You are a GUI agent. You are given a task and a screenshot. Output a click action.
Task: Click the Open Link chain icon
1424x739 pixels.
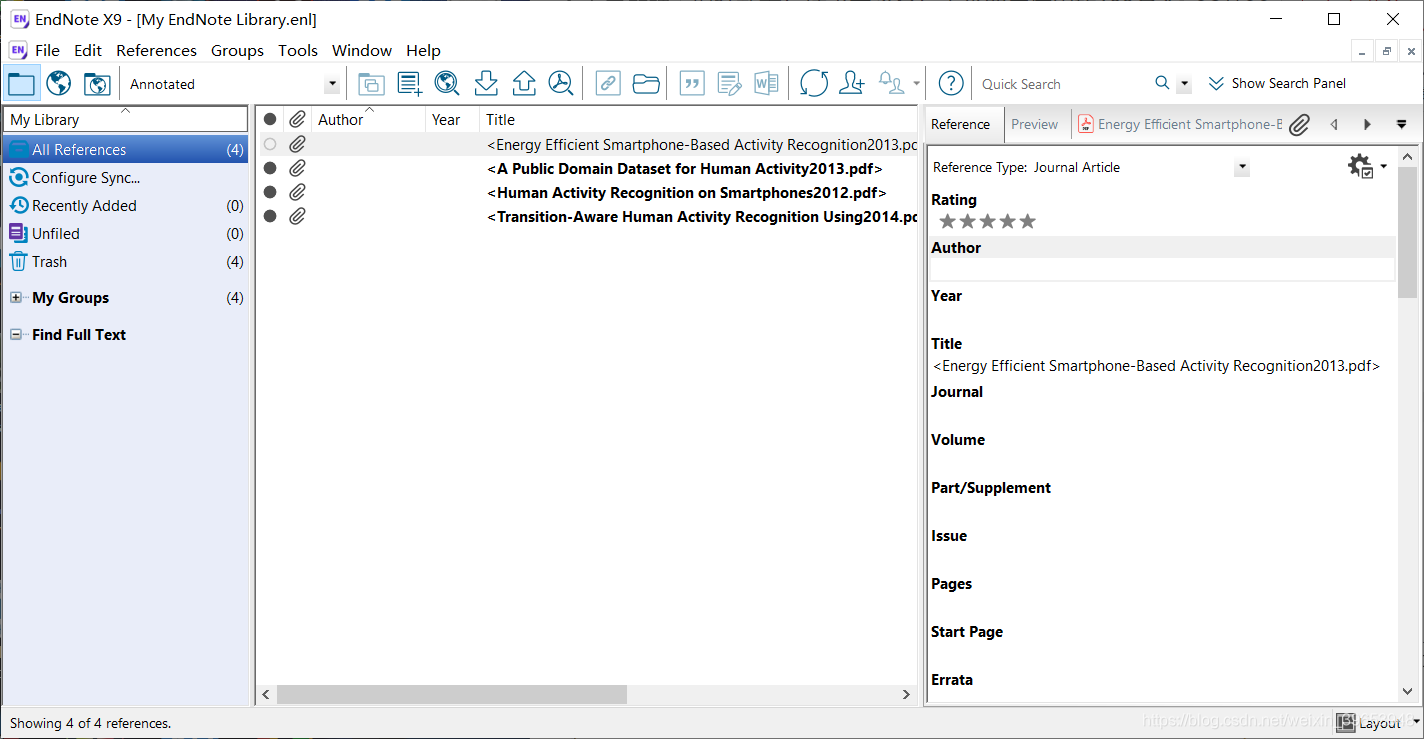click(608, 84)
